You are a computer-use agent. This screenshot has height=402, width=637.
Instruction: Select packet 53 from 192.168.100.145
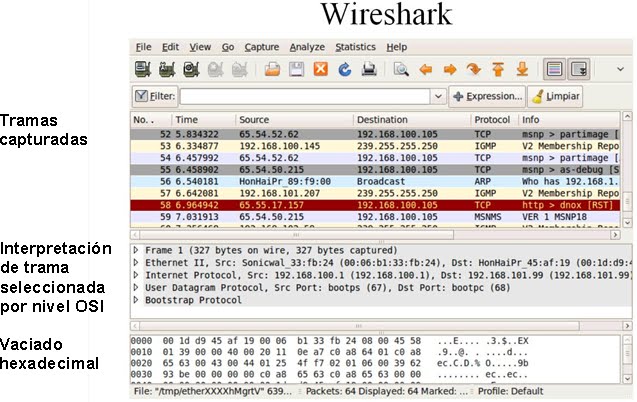pyautogui.click(x=375, y=146)
